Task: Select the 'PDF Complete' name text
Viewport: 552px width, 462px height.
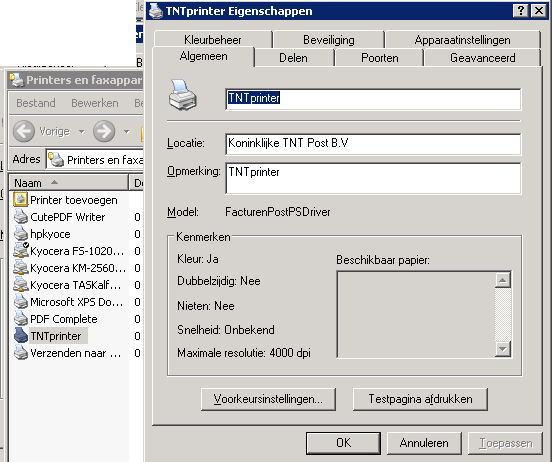Action: [64, 319]
